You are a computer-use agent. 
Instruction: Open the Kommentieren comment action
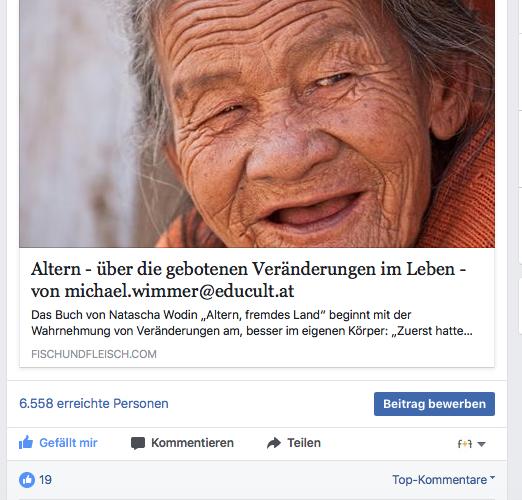192,443
